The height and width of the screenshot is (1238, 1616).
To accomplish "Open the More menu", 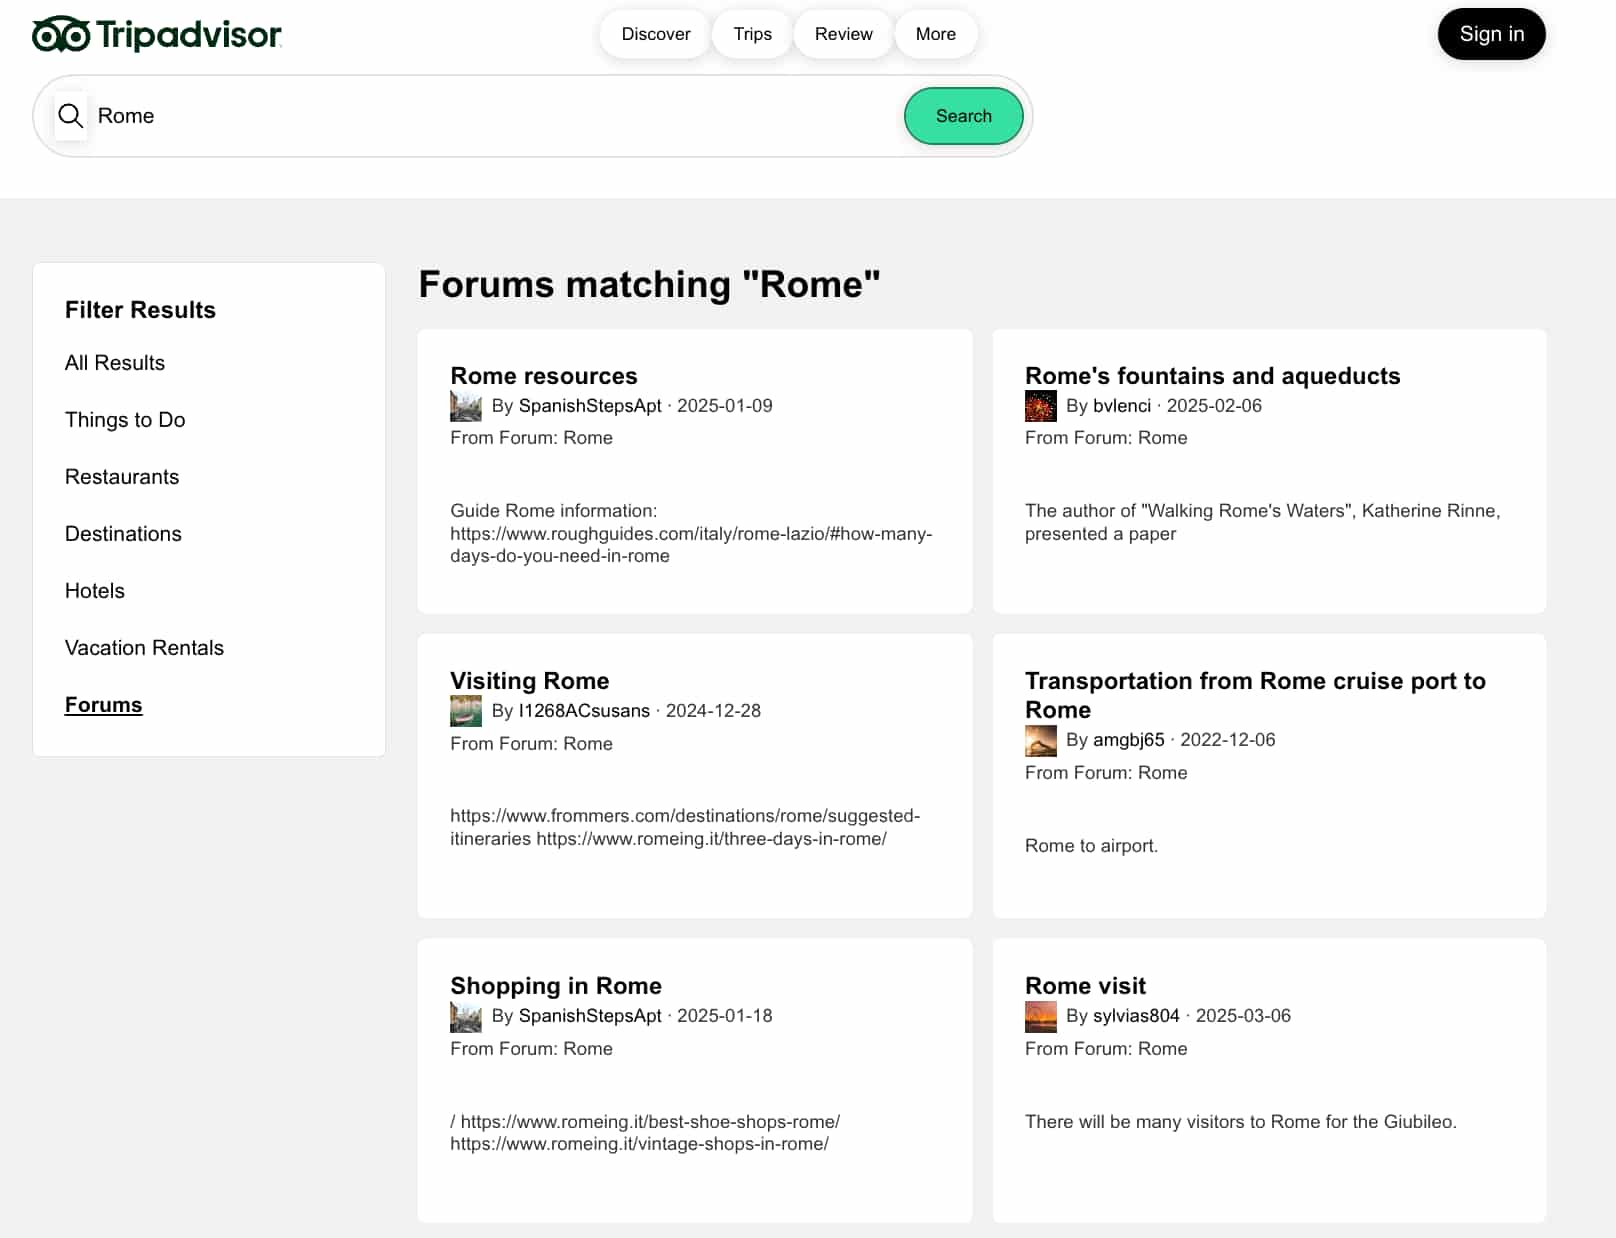I will tap(935, 34).
